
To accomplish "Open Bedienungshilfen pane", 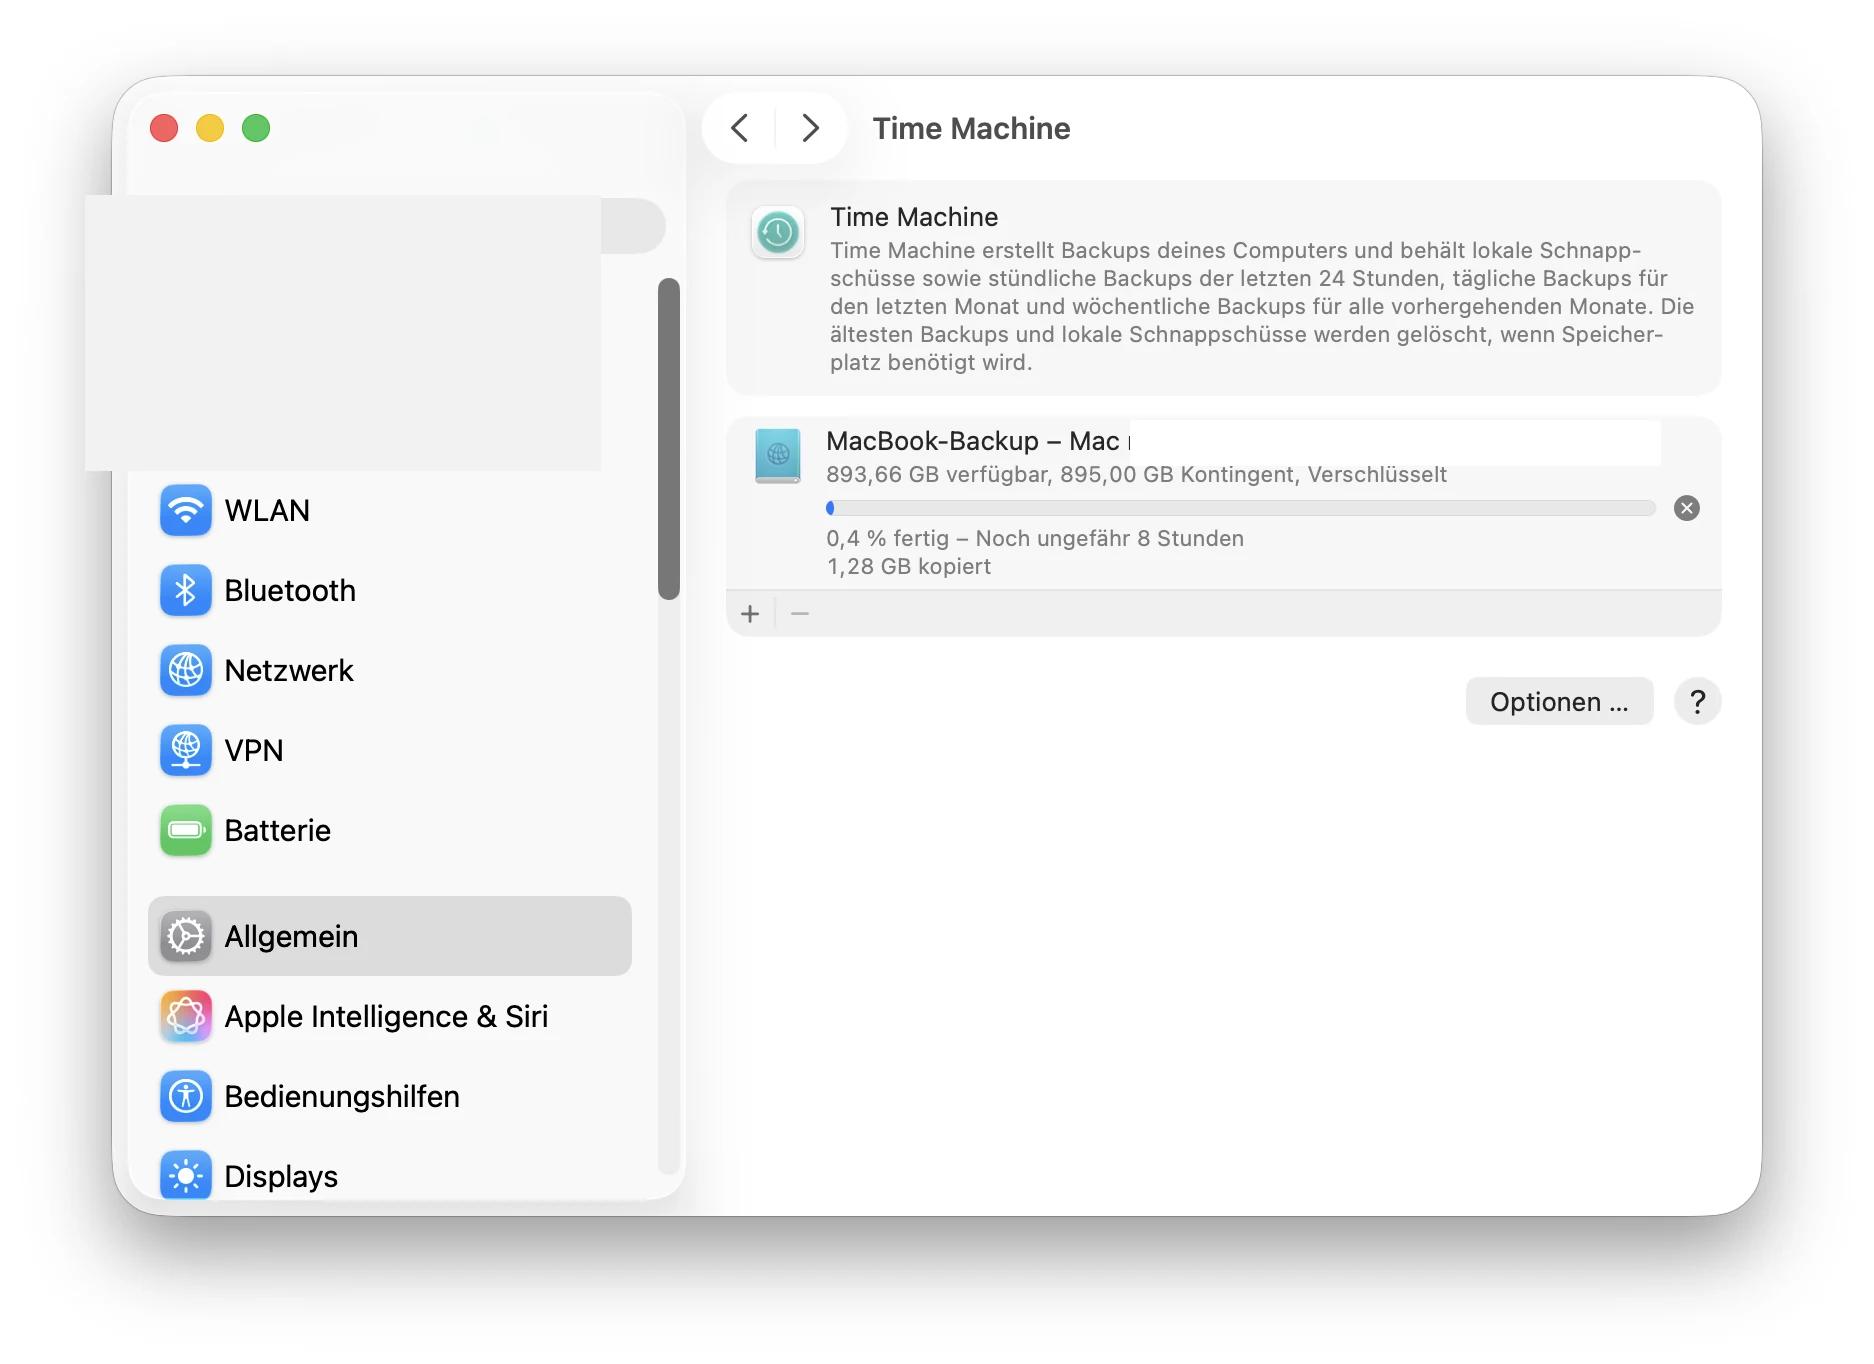I will 390,1096.
